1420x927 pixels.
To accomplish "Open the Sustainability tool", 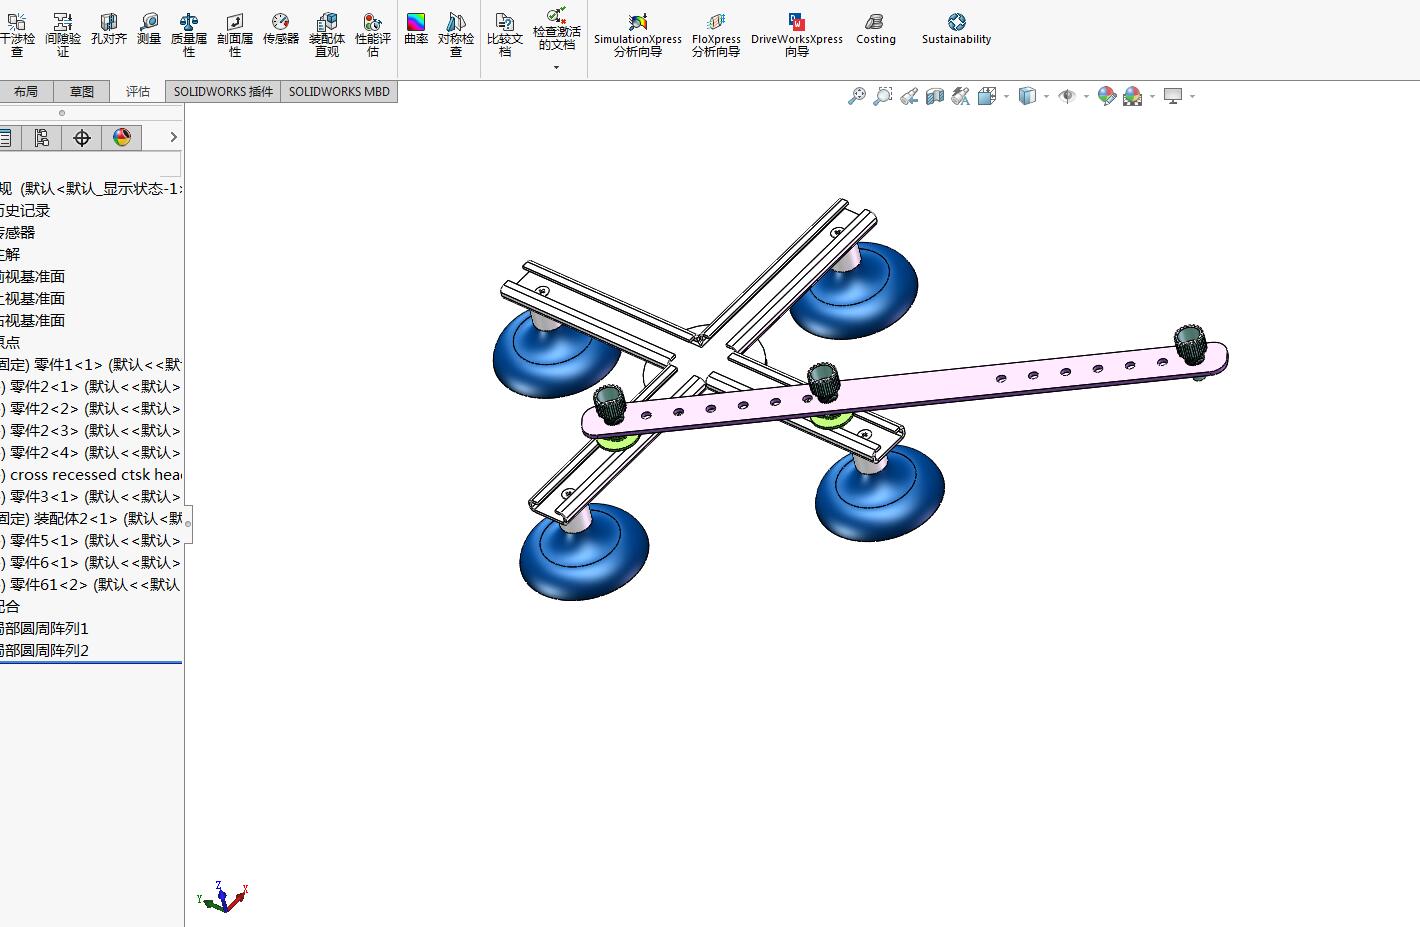I will [x=957, y=30].
